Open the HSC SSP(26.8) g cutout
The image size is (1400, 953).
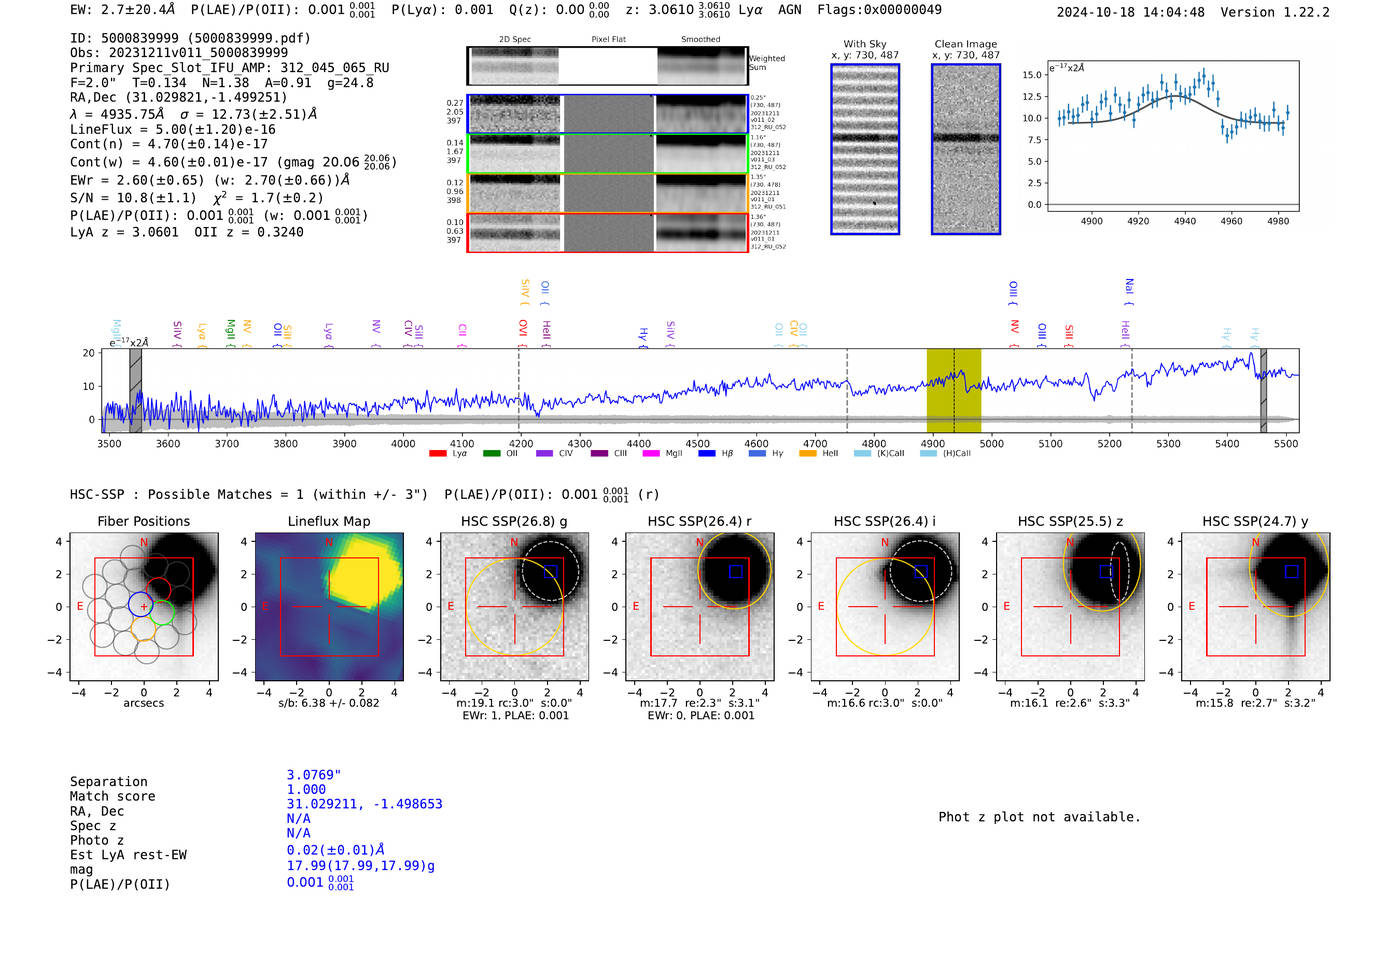[x=514, y=606]
